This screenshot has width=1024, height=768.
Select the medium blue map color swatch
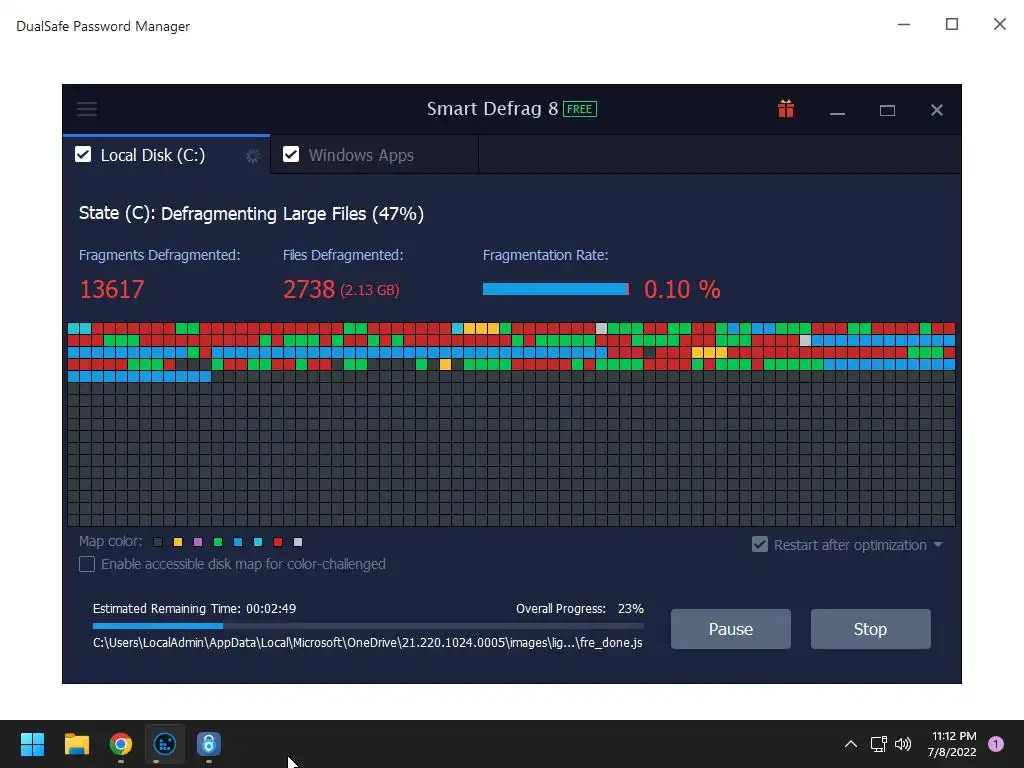click(x=238, y=542)
